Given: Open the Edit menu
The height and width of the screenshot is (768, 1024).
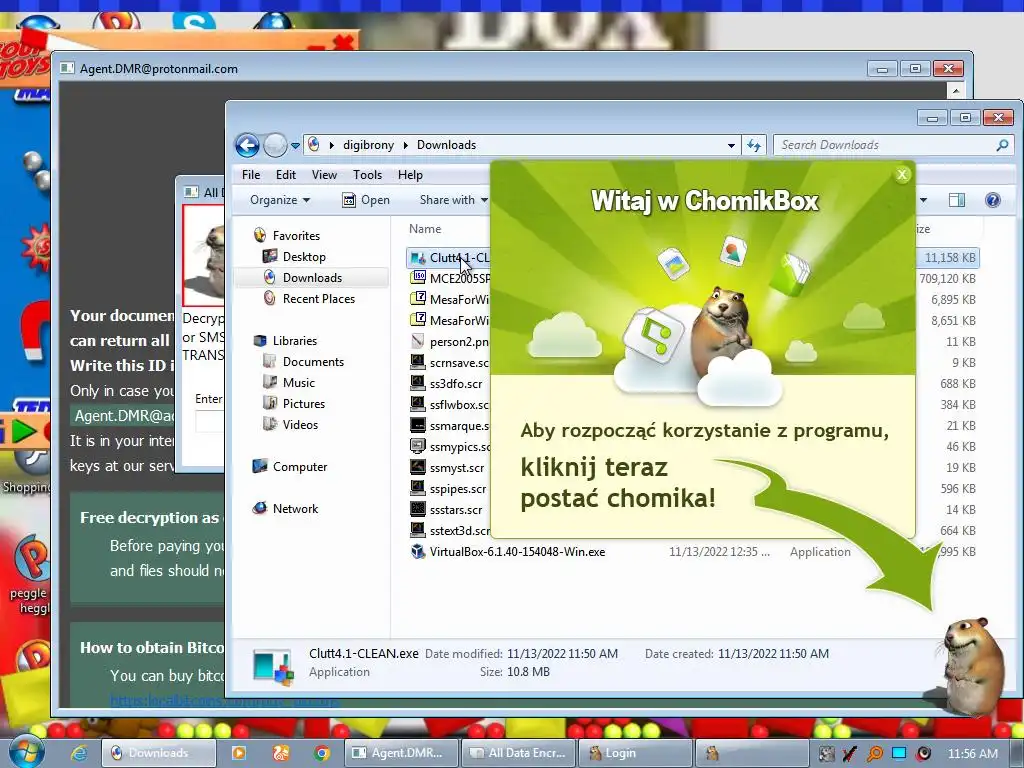Looking at the screenshot, I should (285, 175).
